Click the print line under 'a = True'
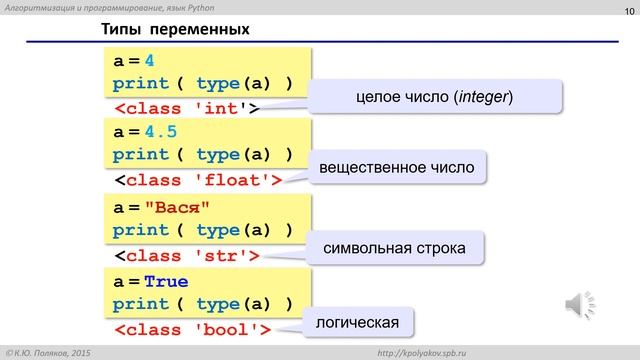The height and width of the screenshot is (360, 640). pos(203,304)
